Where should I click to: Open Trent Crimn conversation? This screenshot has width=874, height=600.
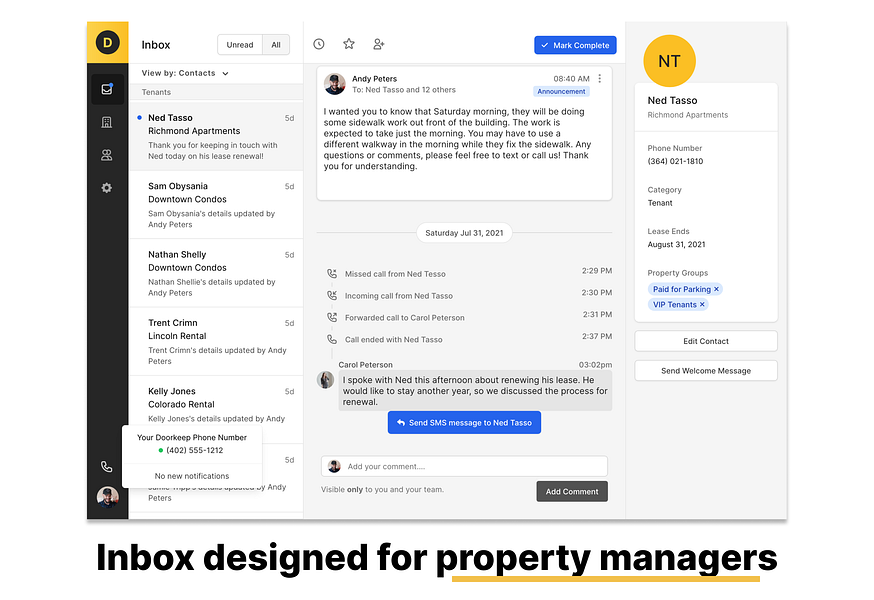tap(216, 342)
